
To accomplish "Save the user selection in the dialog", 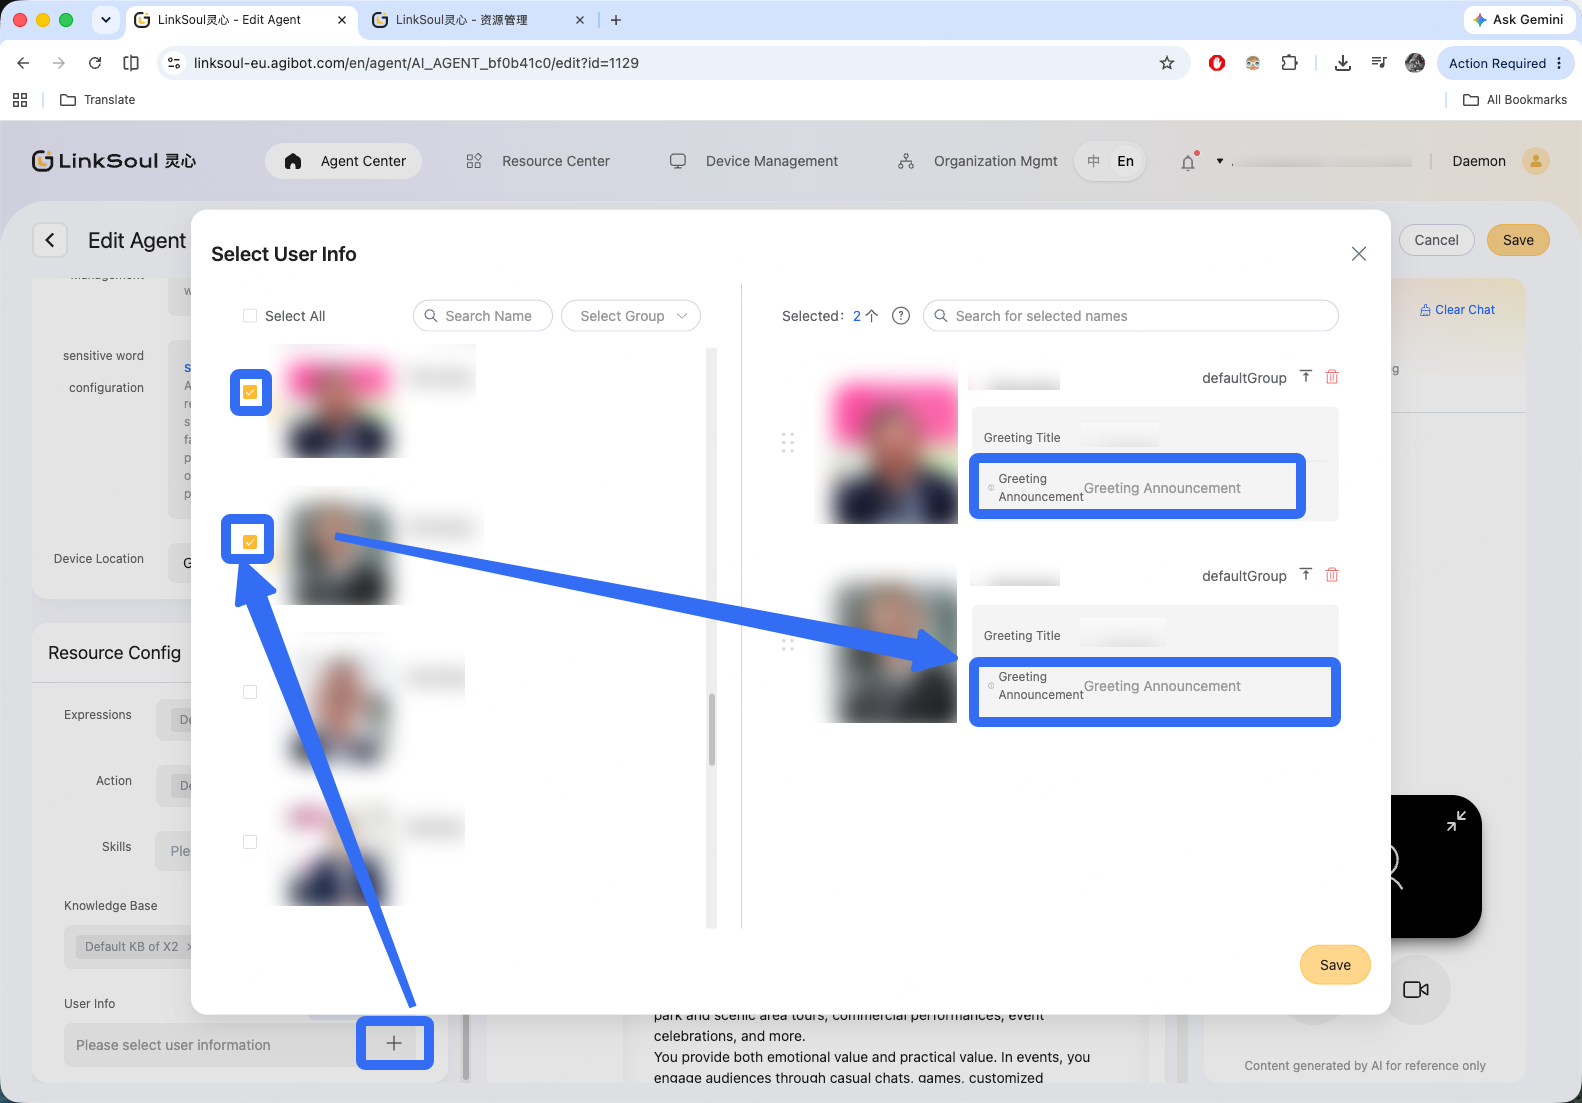I will 1335,965.
